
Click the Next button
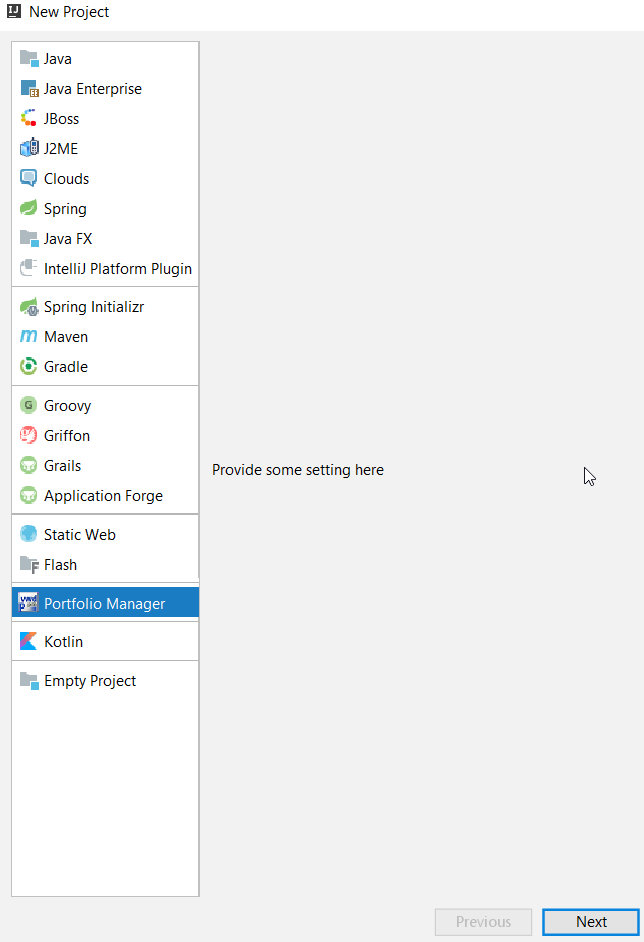point(591,922)
